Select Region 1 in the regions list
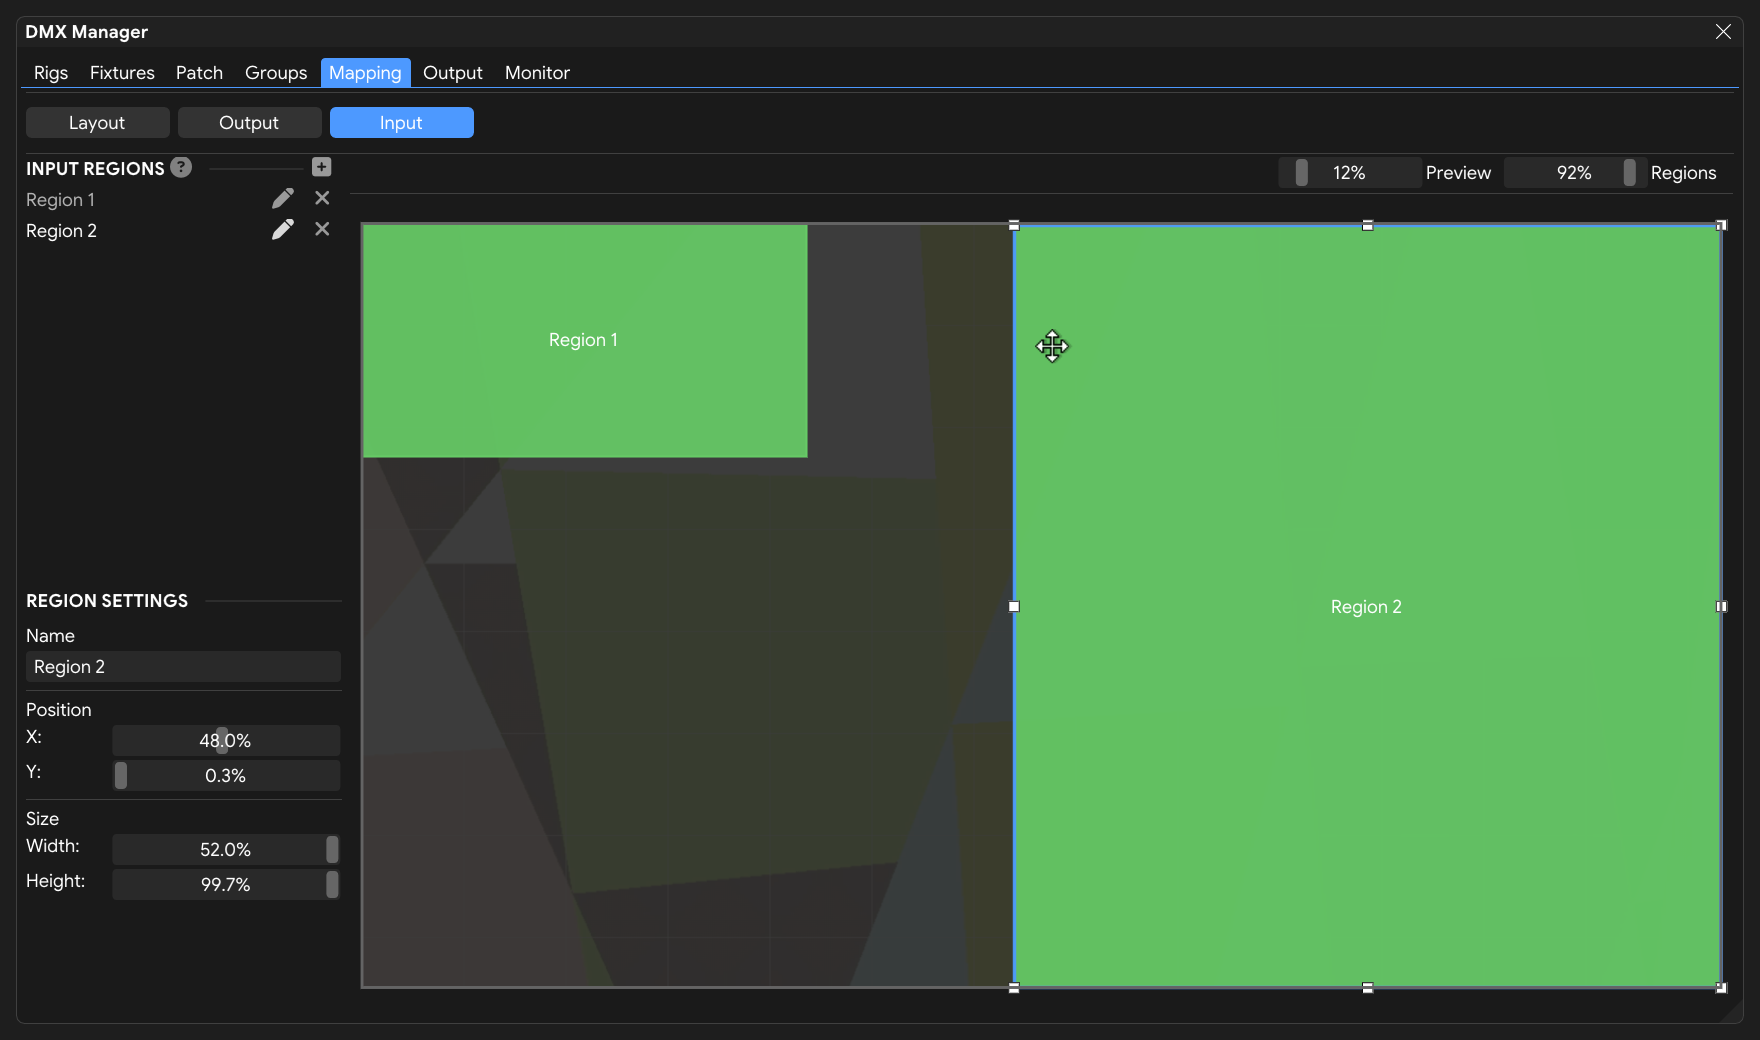The image size is (1760, 1040). click(60, 200)
